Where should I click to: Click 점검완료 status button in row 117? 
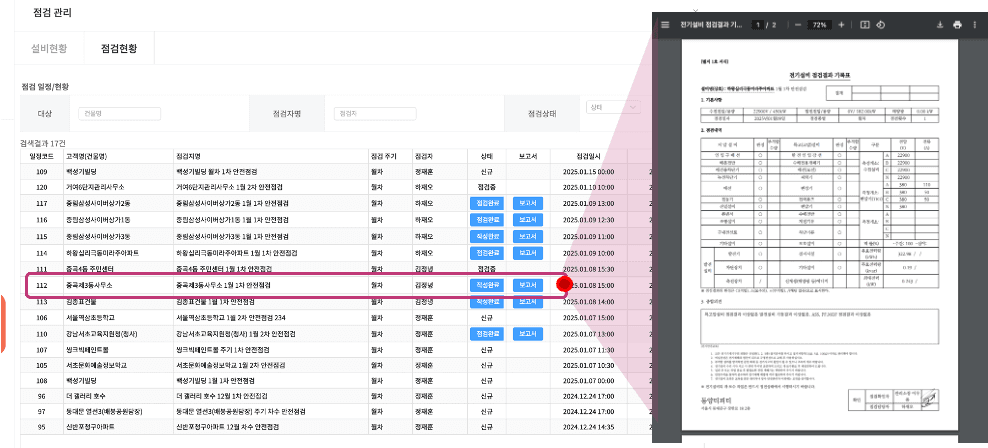point(488,203)
